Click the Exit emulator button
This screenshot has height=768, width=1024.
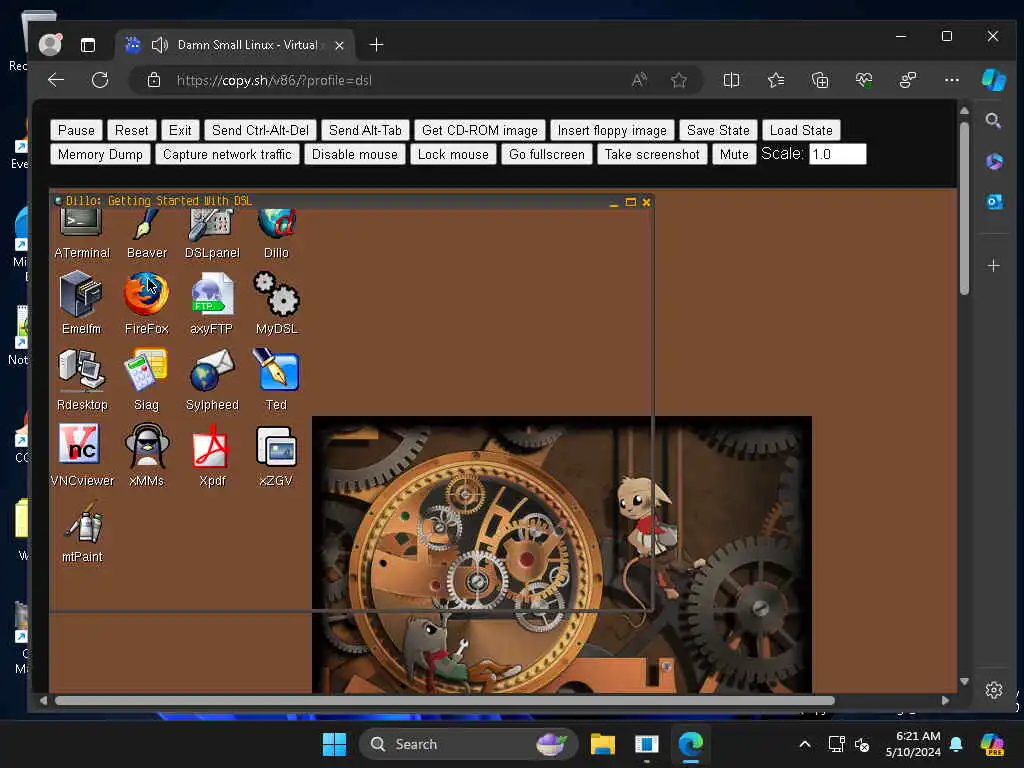(x=180, y=131)
